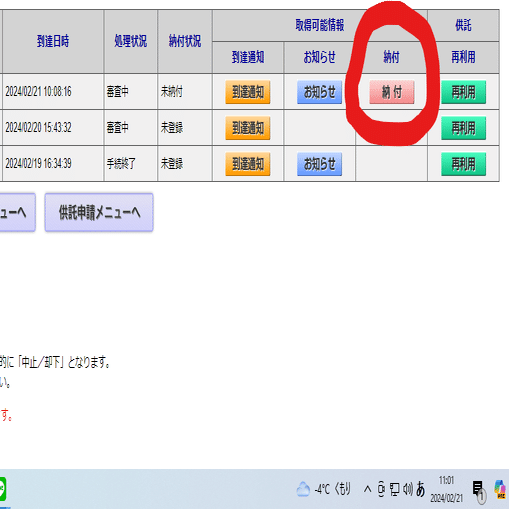This screenshot has width=509, height=509.
Task: Open 到達通知 for the 2024/02/21 10:08:16 row
Action: pos(248,92)
